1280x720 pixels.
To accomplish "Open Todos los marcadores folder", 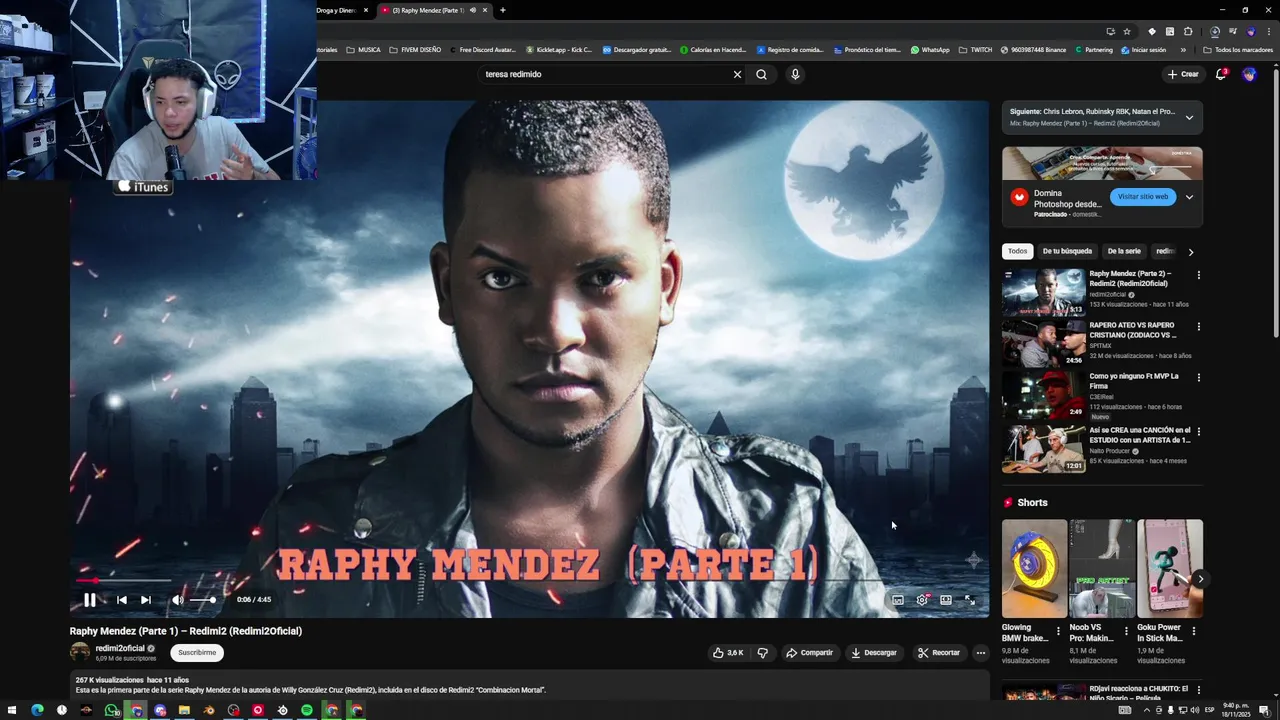I will (x=1238, y=50).
